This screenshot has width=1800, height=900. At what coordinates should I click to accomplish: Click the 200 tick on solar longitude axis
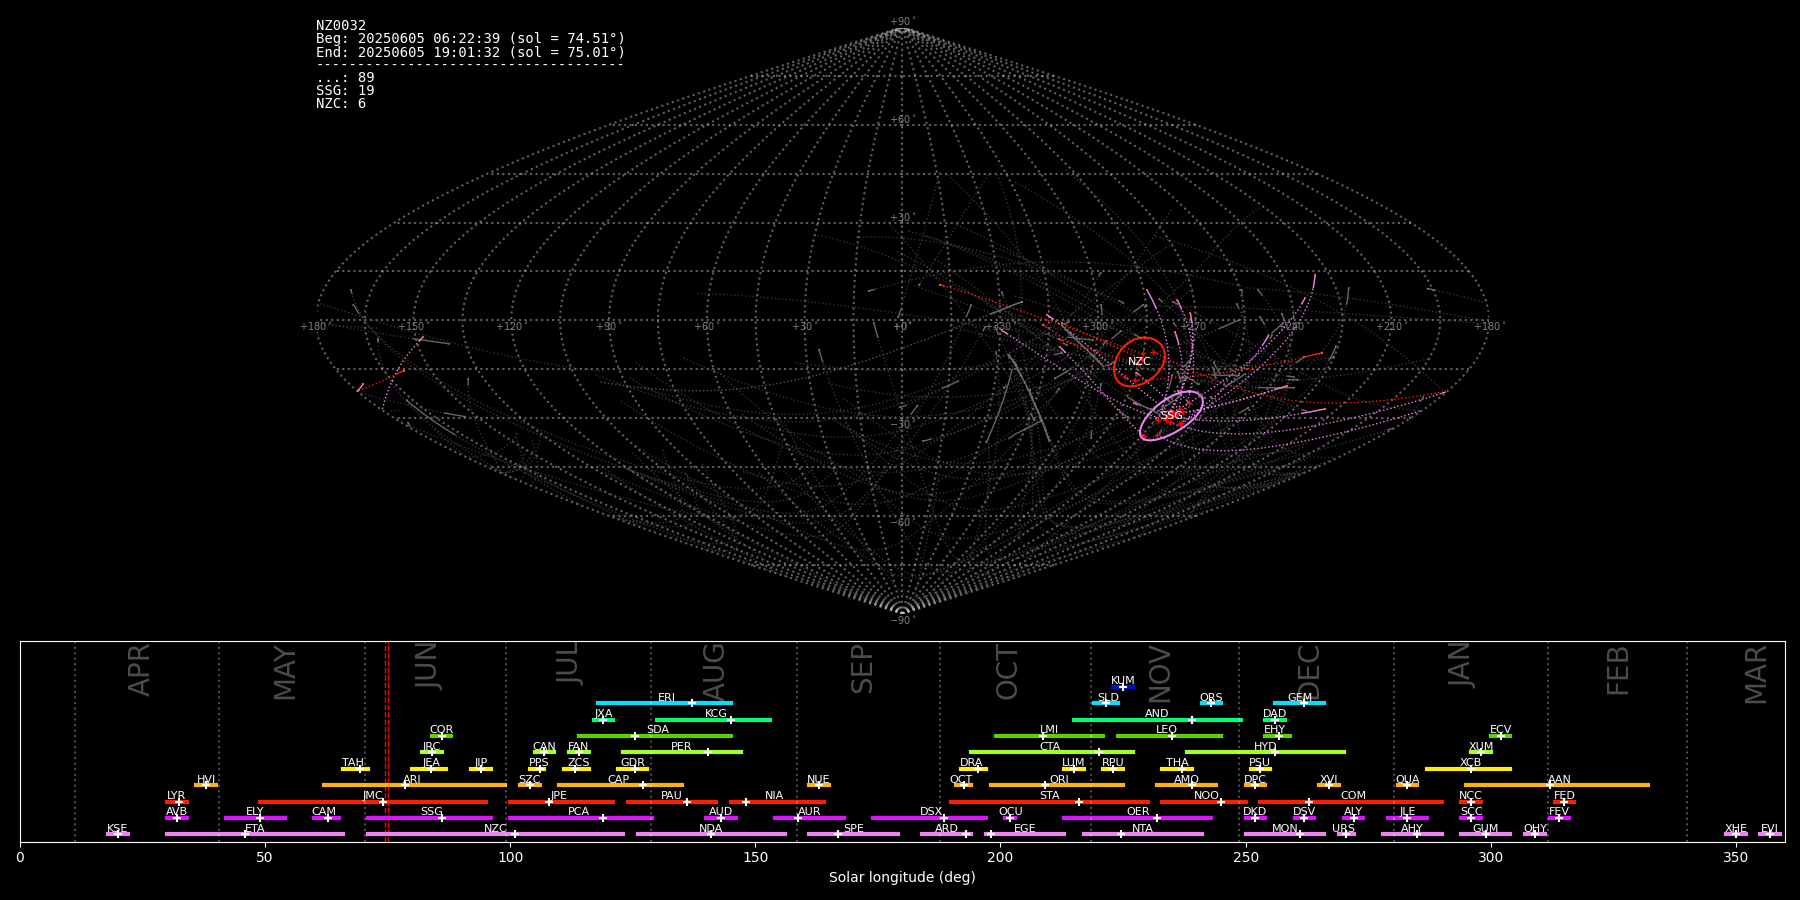[x=1000, y=857]
